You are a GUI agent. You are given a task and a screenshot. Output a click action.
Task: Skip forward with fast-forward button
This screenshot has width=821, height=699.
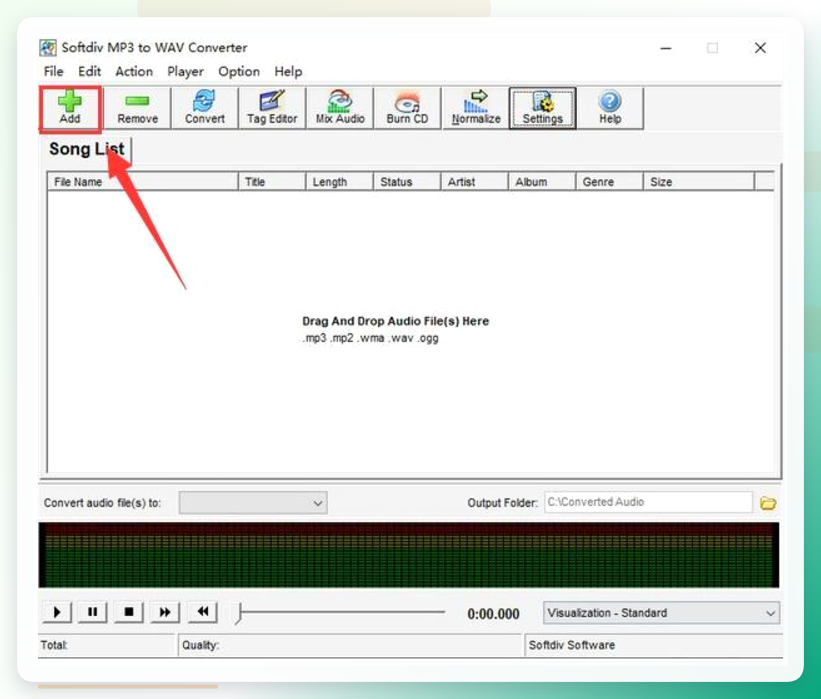tap(165, 612)
